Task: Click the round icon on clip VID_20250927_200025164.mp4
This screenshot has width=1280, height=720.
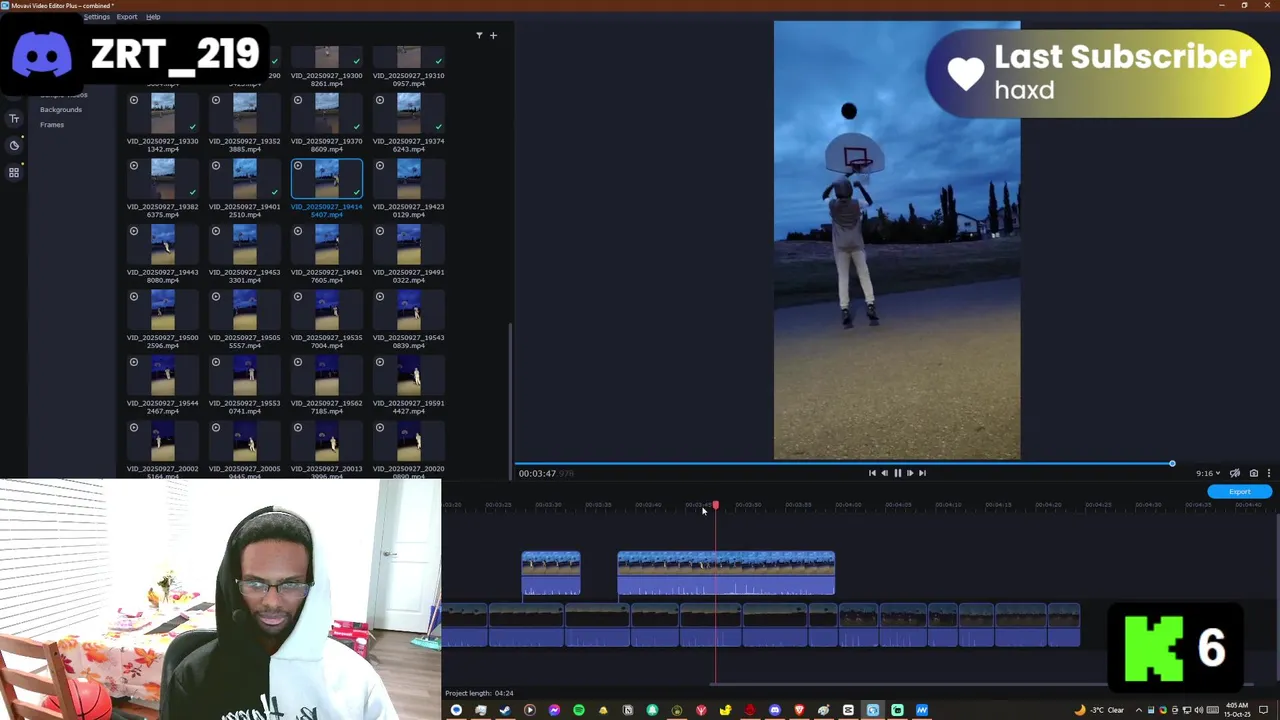Action: pos(134,428)
